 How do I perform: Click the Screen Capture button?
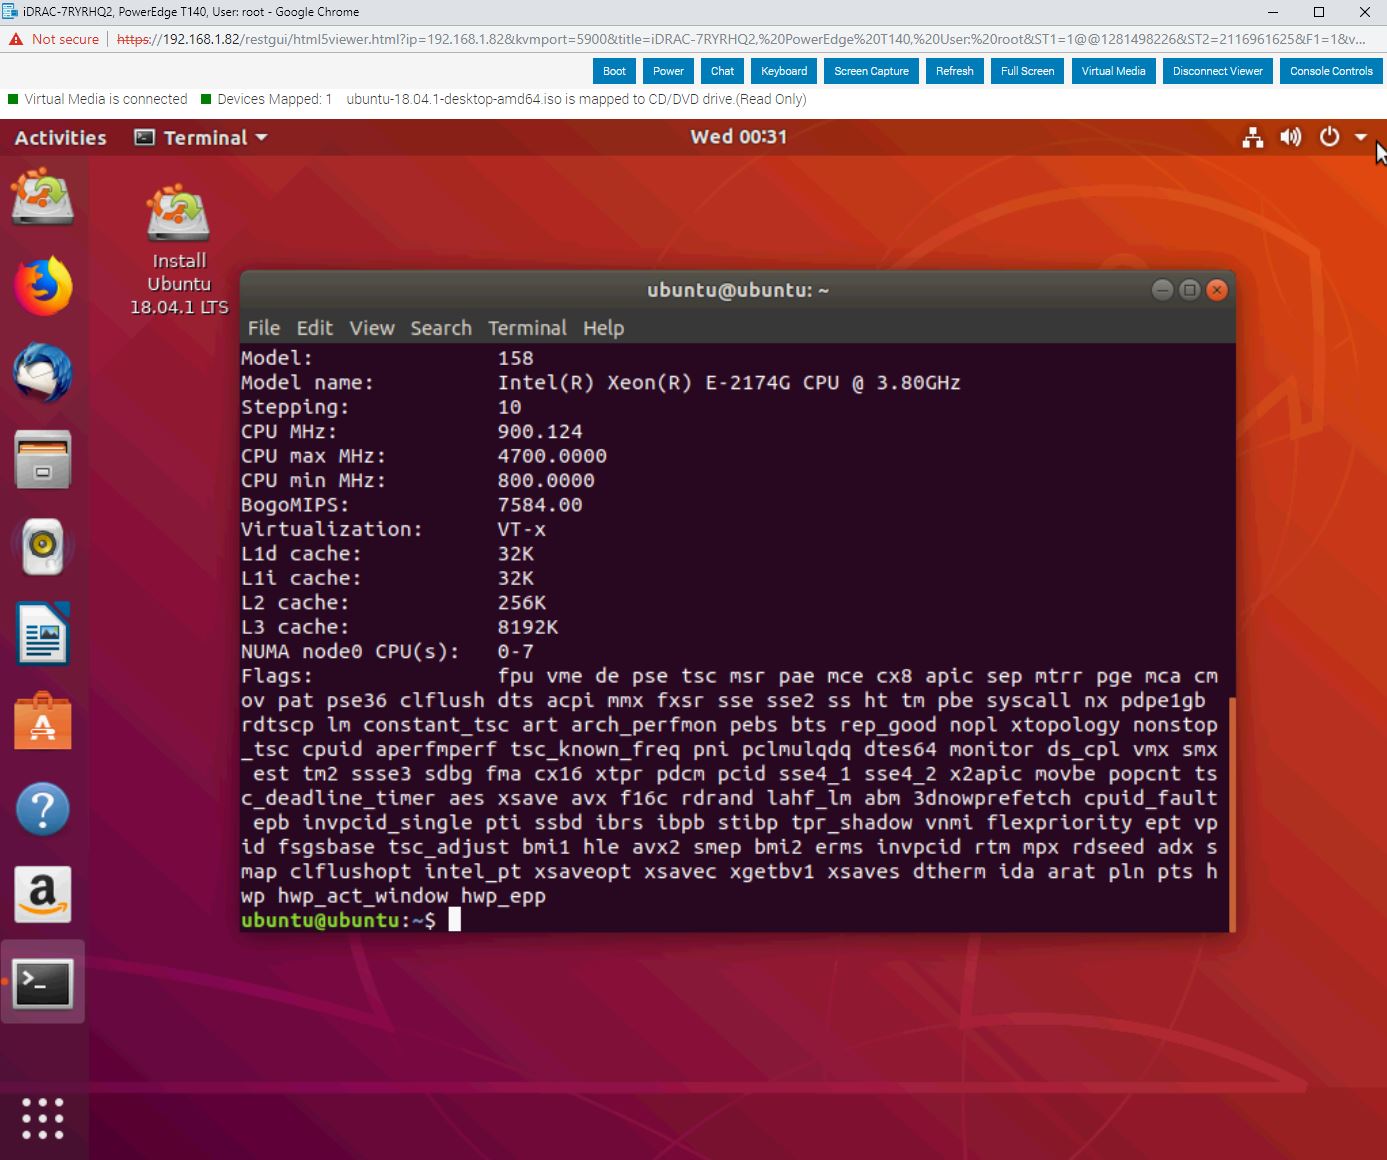click(x=871, y=71)
